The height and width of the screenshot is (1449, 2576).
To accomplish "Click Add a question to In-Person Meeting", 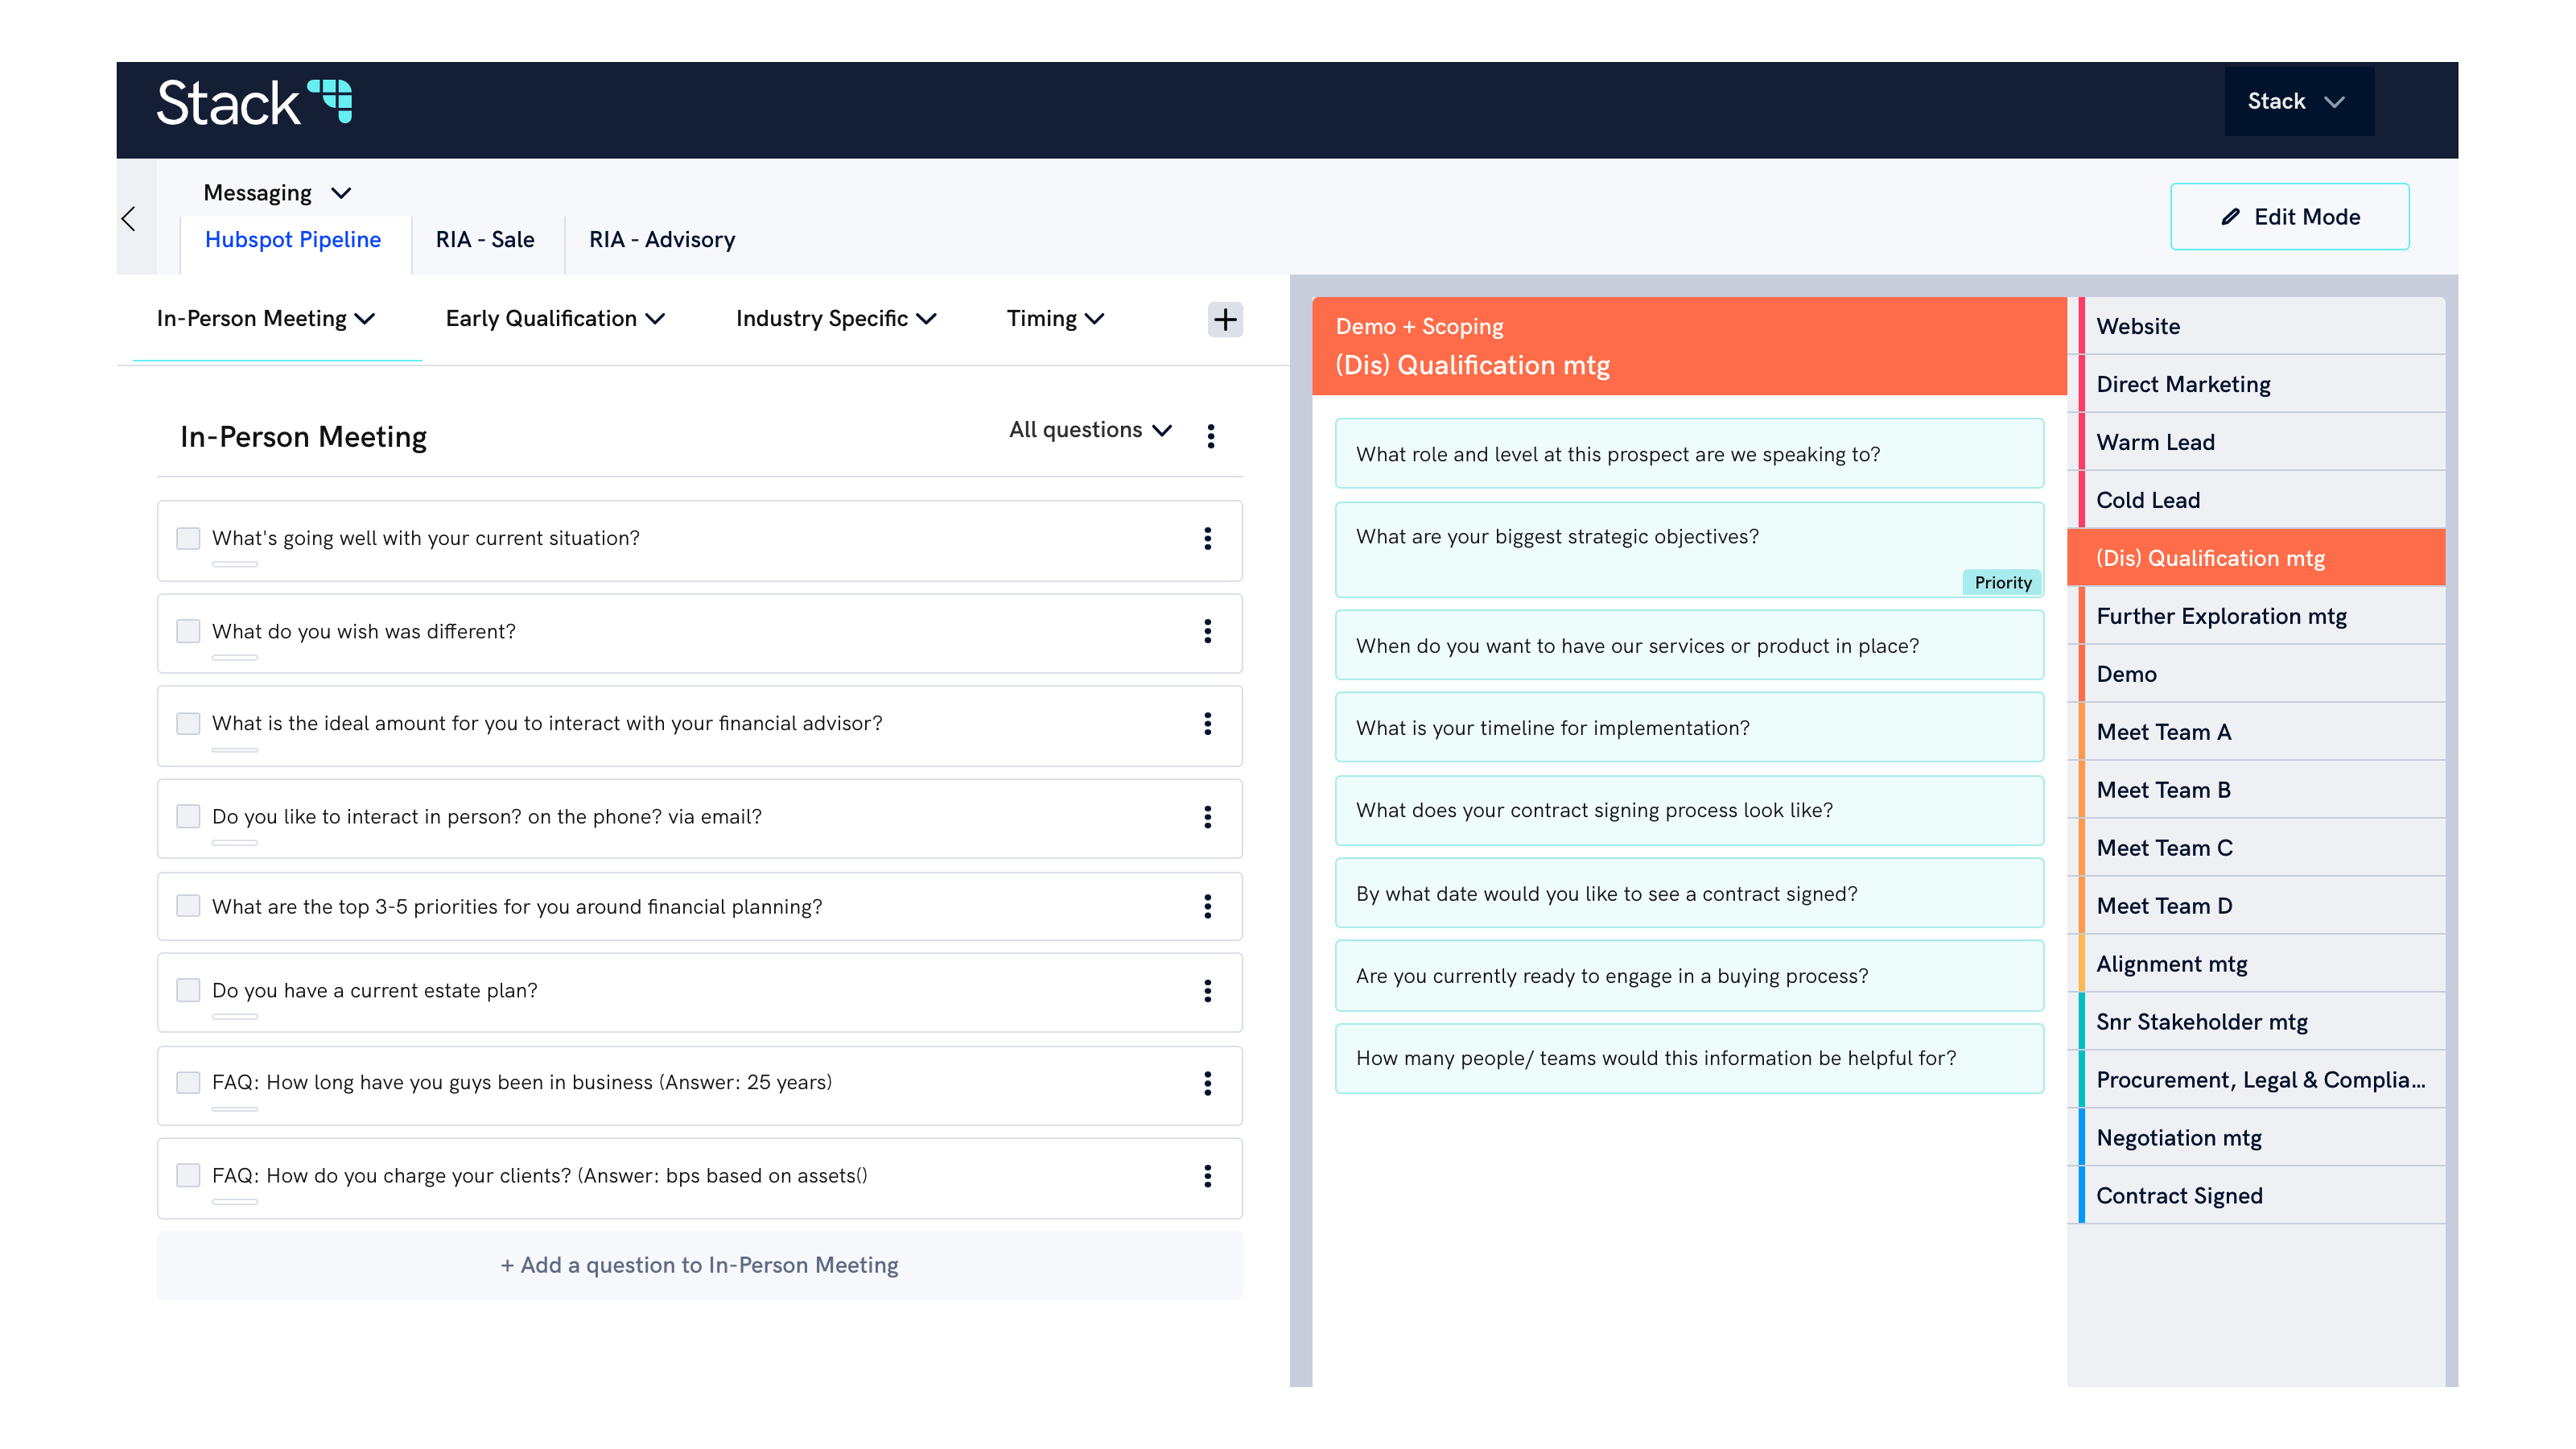I will coord(699,1264).
